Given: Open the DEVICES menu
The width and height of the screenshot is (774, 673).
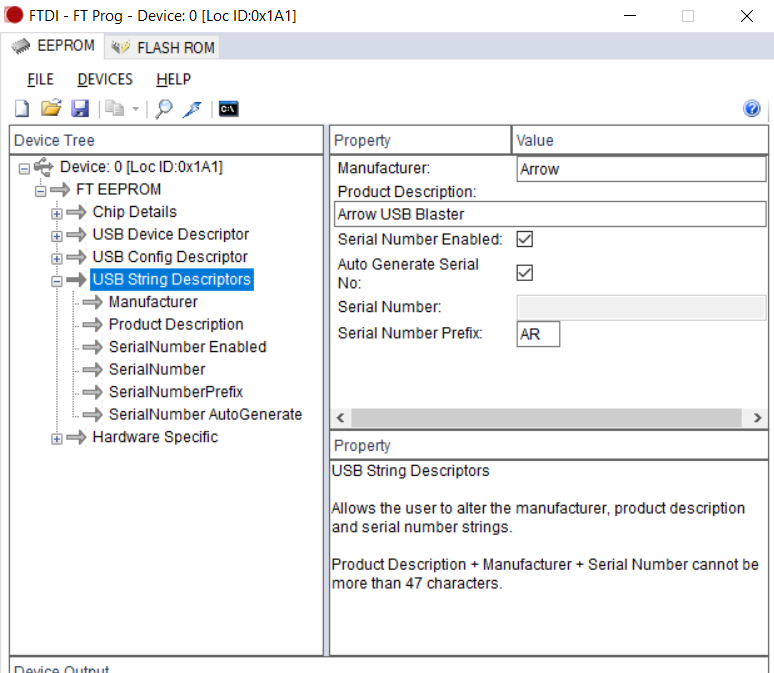Looking at the screenshot, I should click(x=105, y=79).
